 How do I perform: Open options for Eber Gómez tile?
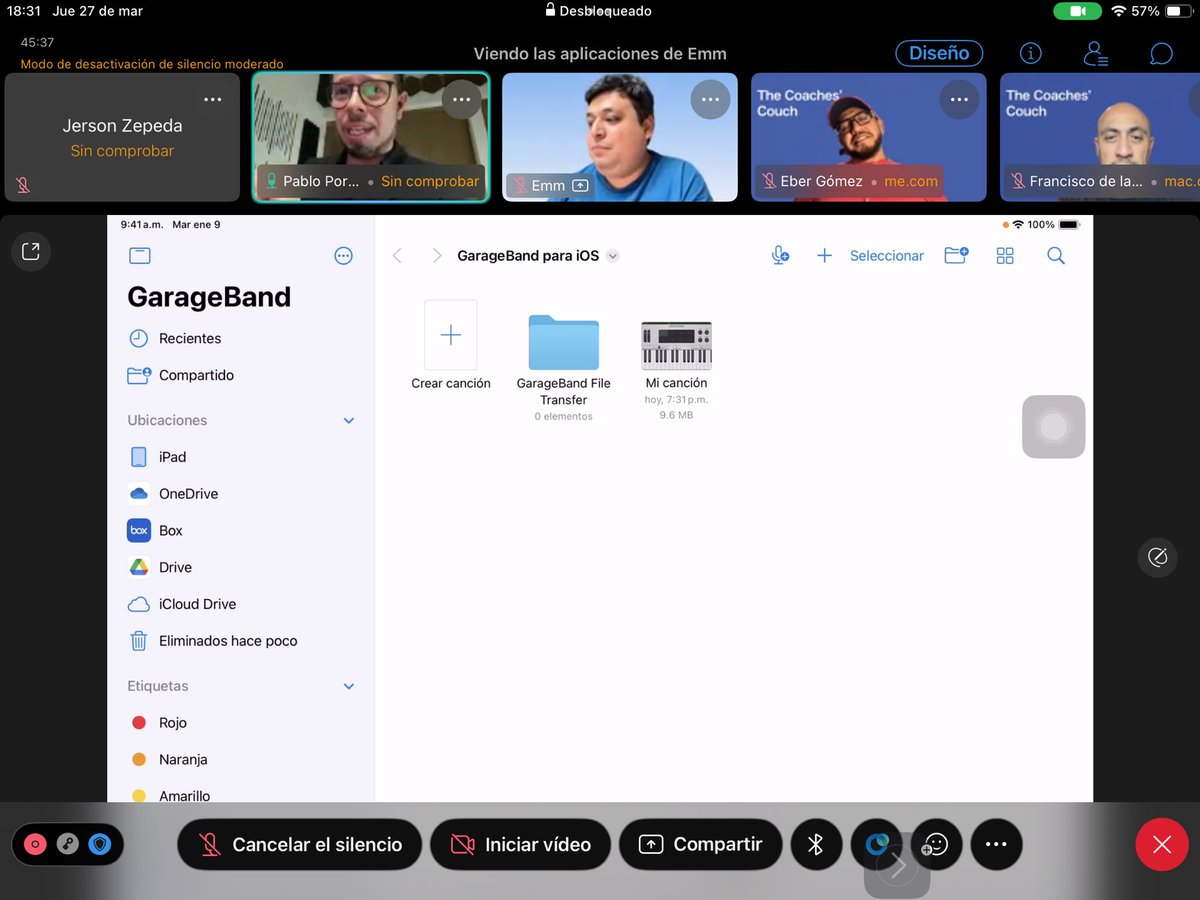coord(959,100)
